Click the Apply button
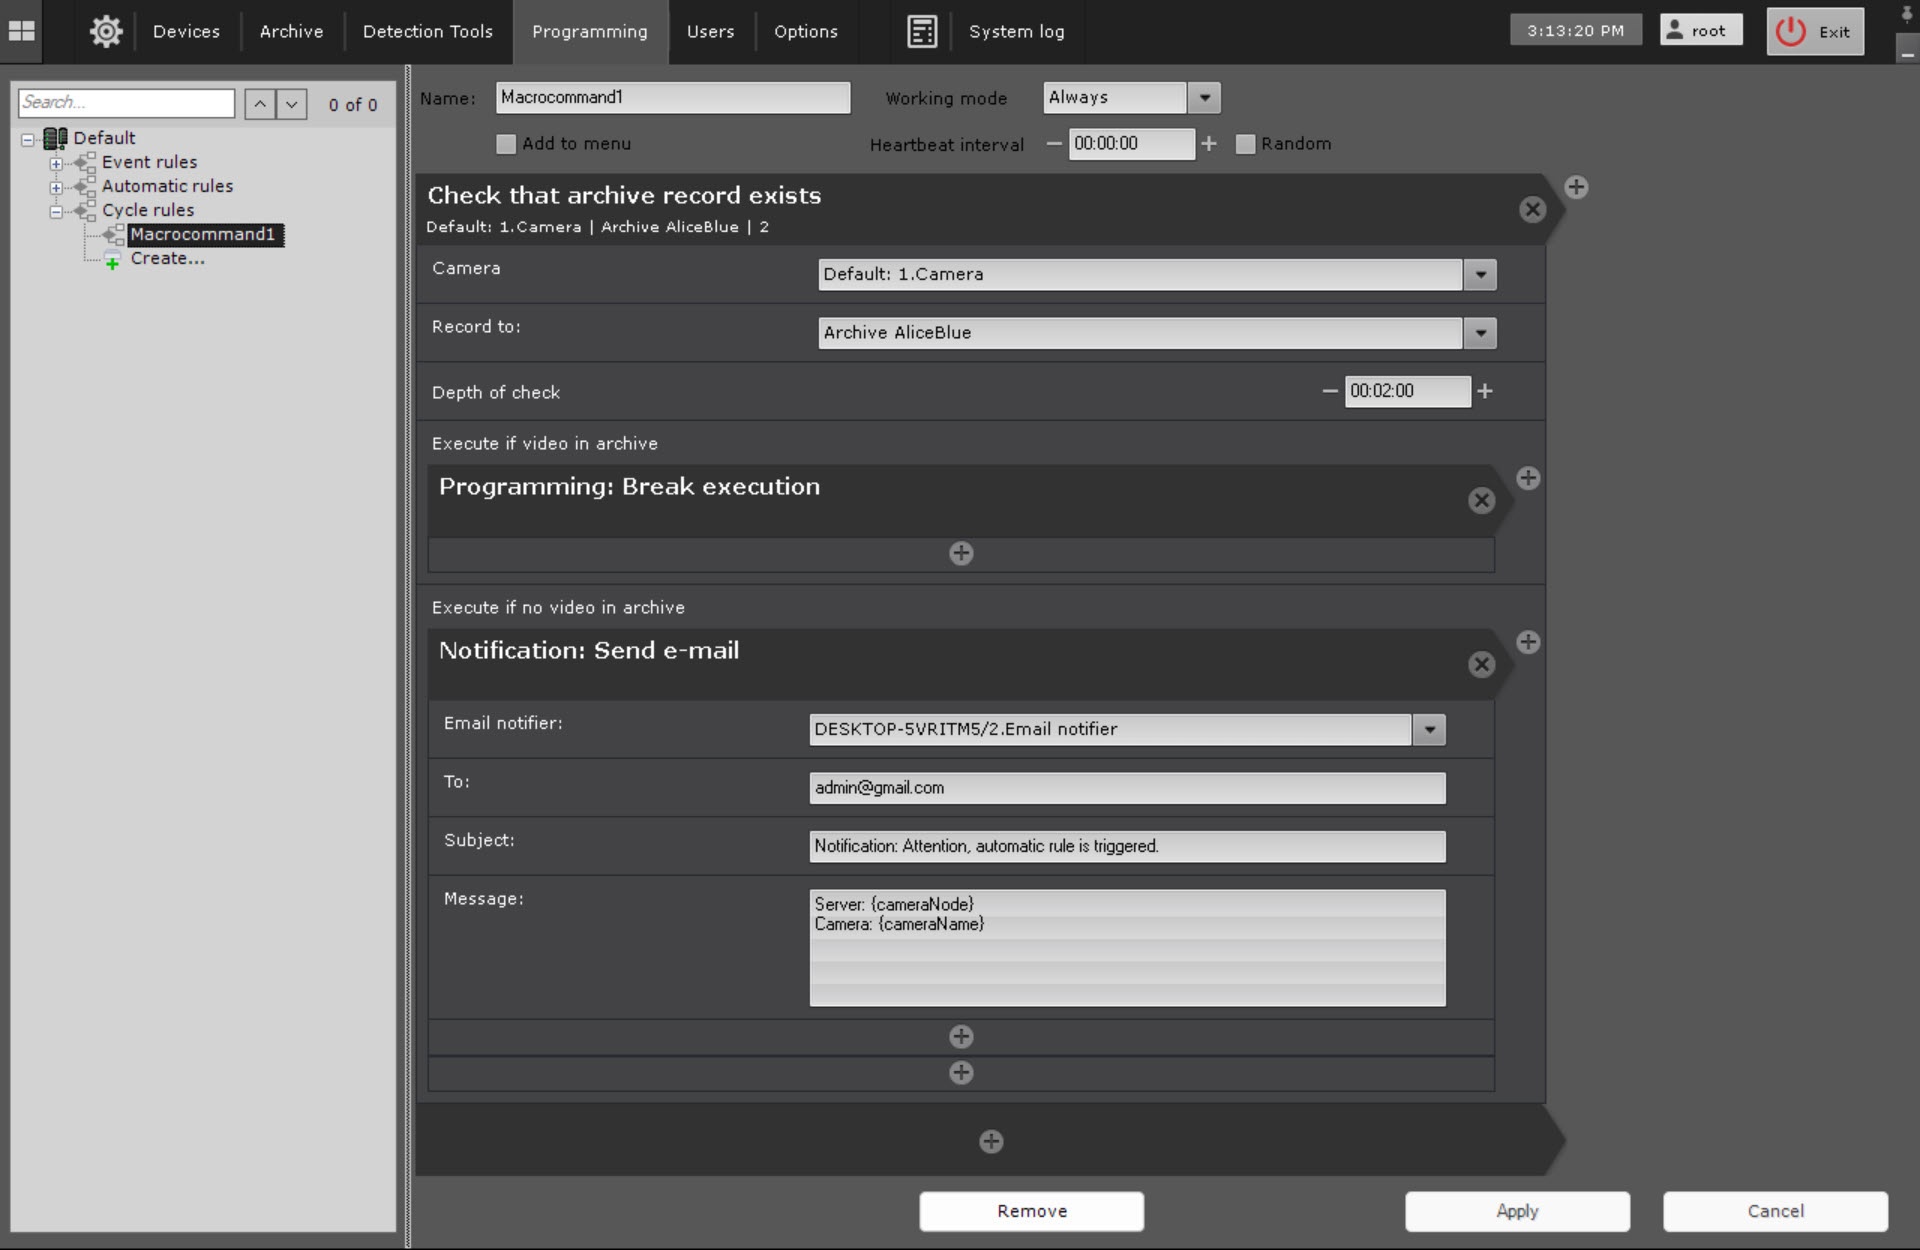This screenshot has width=1920, height=1250. click(1516, 1211)
